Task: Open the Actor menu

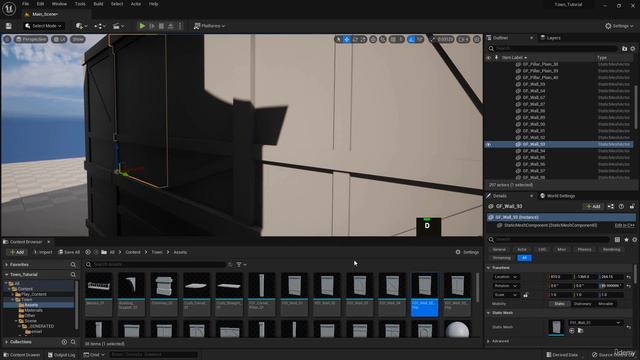Action: point(136,4)
